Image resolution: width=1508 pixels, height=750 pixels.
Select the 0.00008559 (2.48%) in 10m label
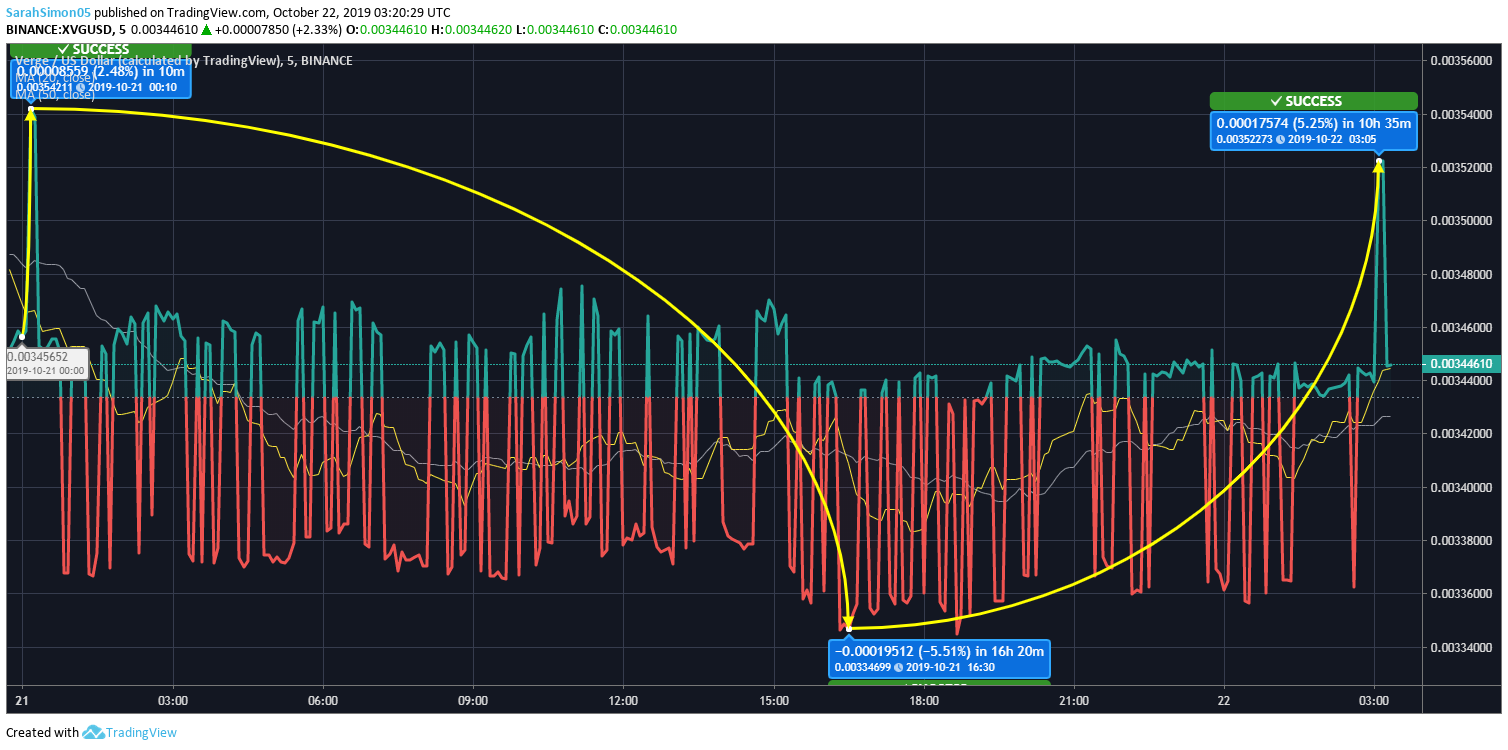click(x=100, y=71)
